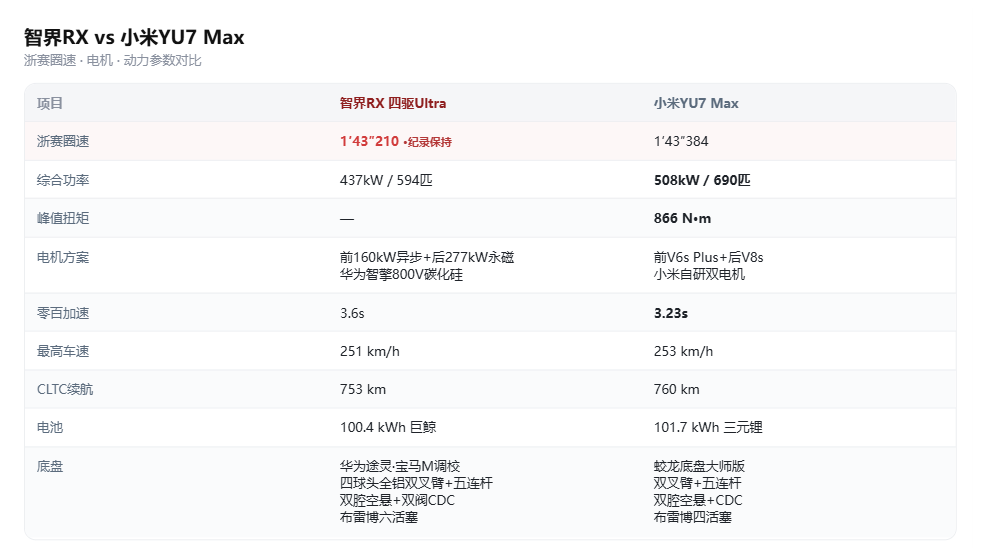Click the 866 N·m torque value
Viewport: 981px width, 548px height.
point(682,218)
